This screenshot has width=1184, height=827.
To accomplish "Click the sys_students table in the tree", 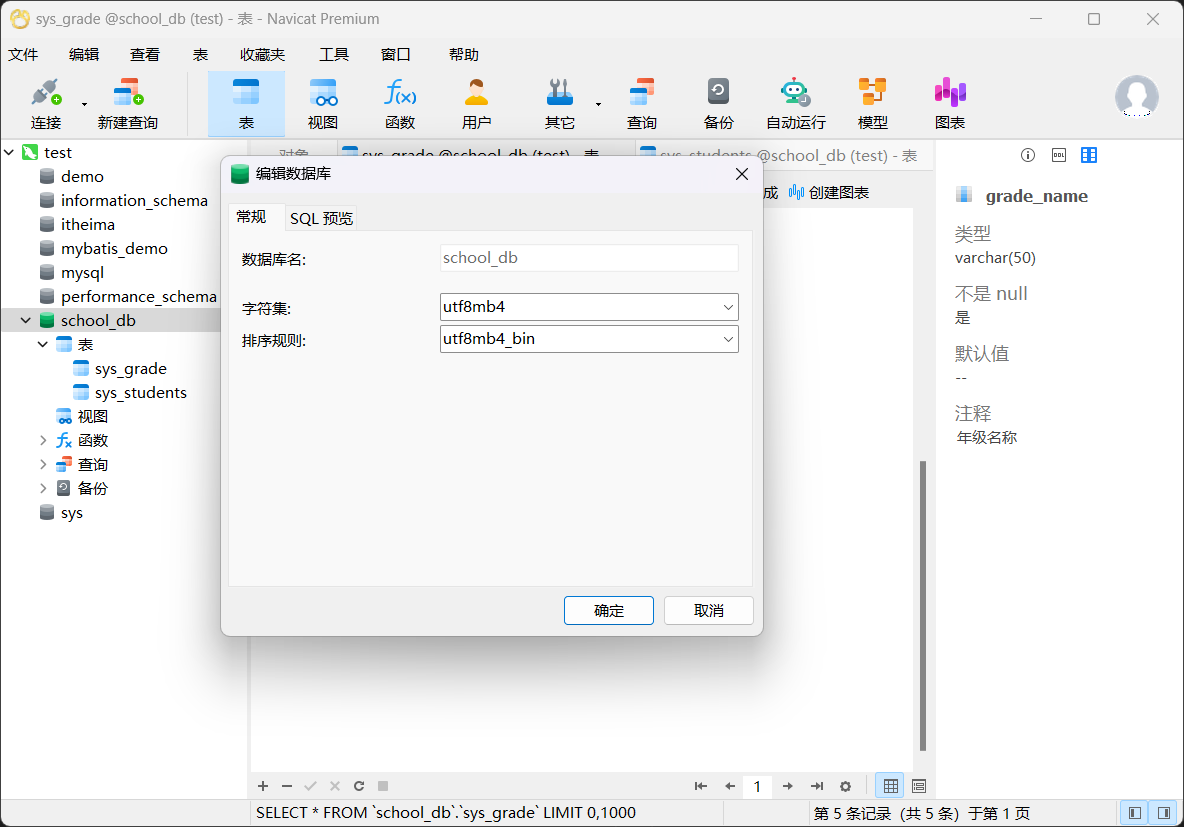I will 140,392.
